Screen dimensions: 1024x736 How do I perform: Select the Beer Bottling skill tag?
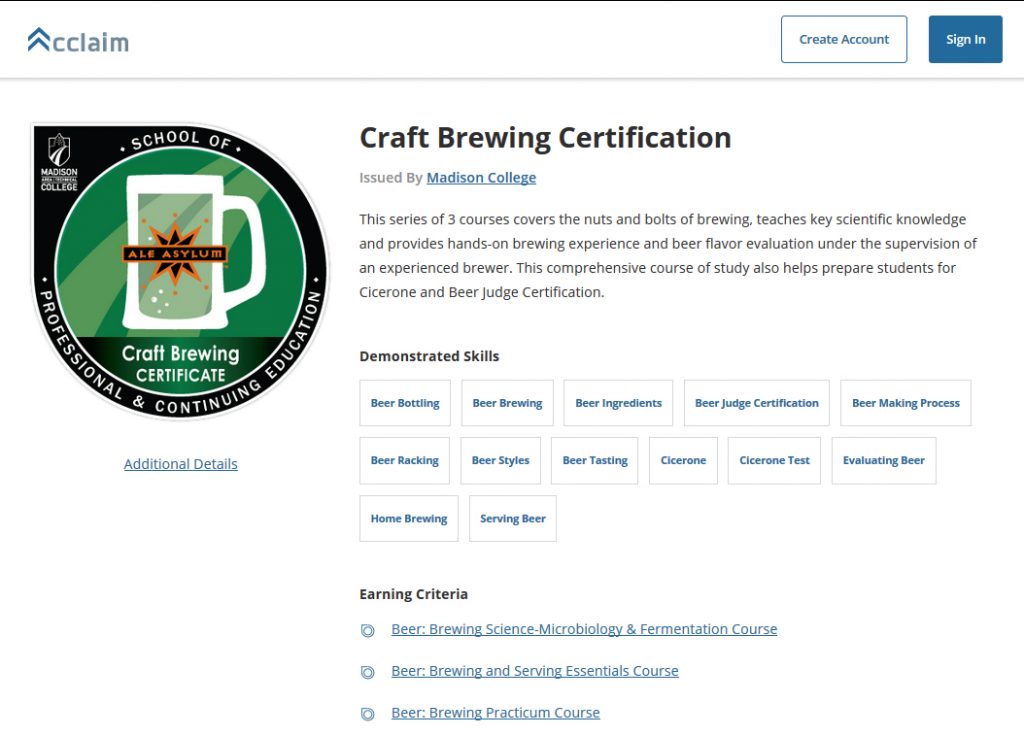pos(404,402)
